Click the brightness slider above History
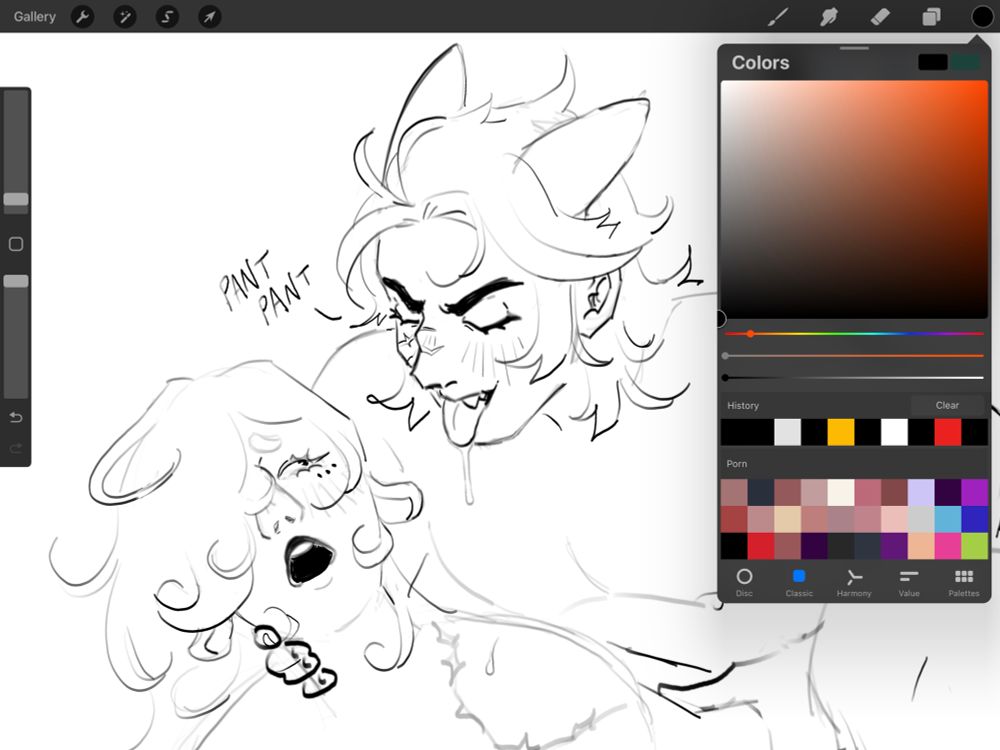Viewport: 1000px width, 750px height. pos(854,378)
